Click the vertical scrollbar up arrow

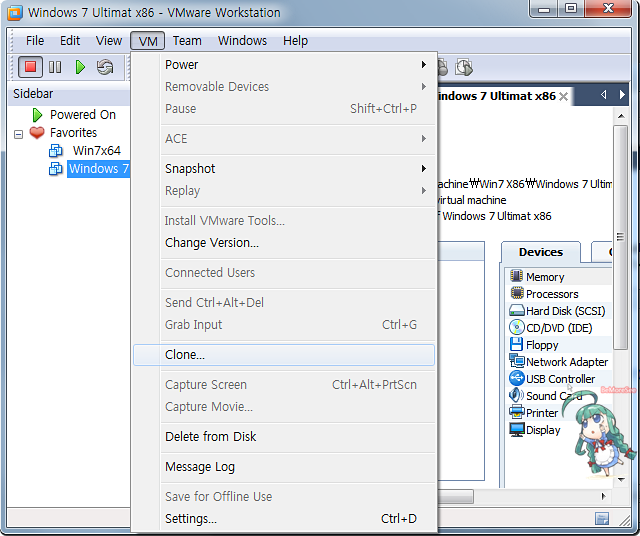(x=621, y=116)
